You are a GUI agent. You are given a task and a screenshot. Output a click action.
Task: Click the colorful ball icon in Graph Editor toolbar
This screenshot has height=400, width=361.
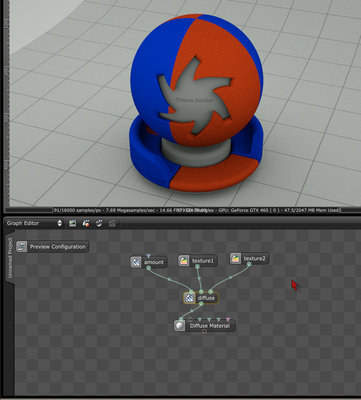[86, 223]
